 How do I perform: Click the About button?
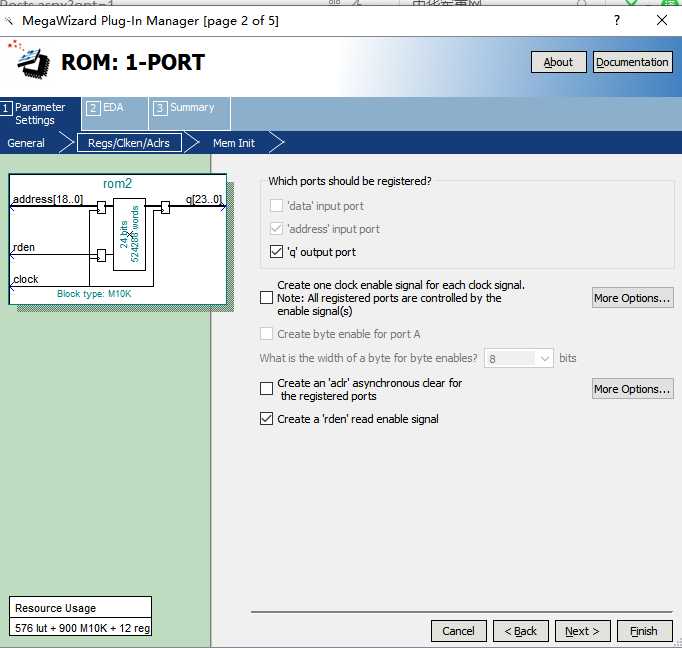(x=558, y=62)
